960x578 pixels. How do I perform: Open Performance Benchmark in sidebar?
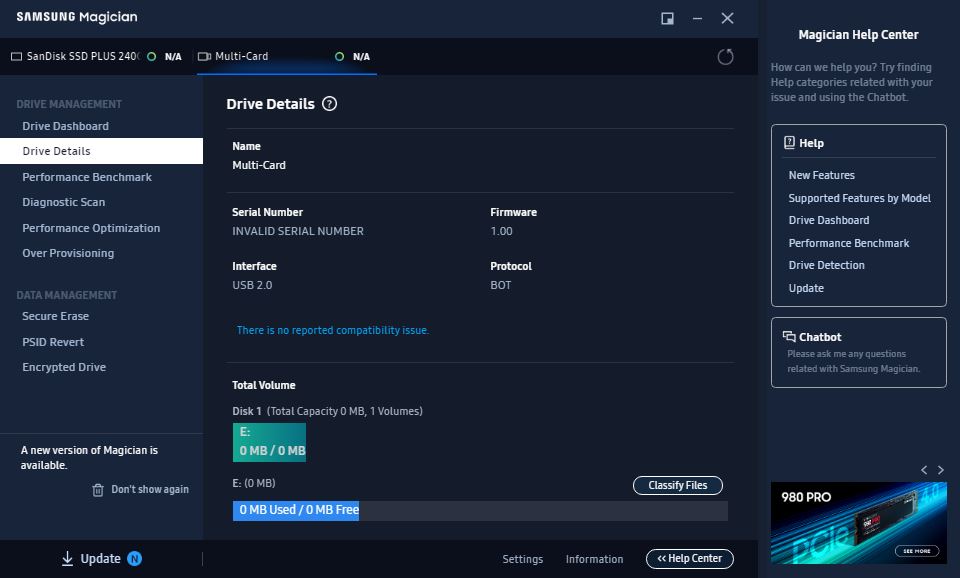[87, 177]
